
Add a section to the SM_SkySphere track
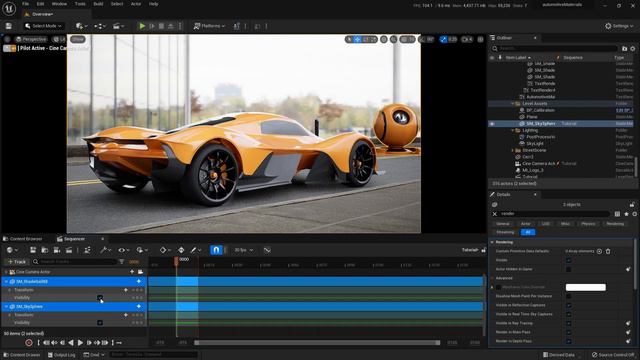[139, 307]
